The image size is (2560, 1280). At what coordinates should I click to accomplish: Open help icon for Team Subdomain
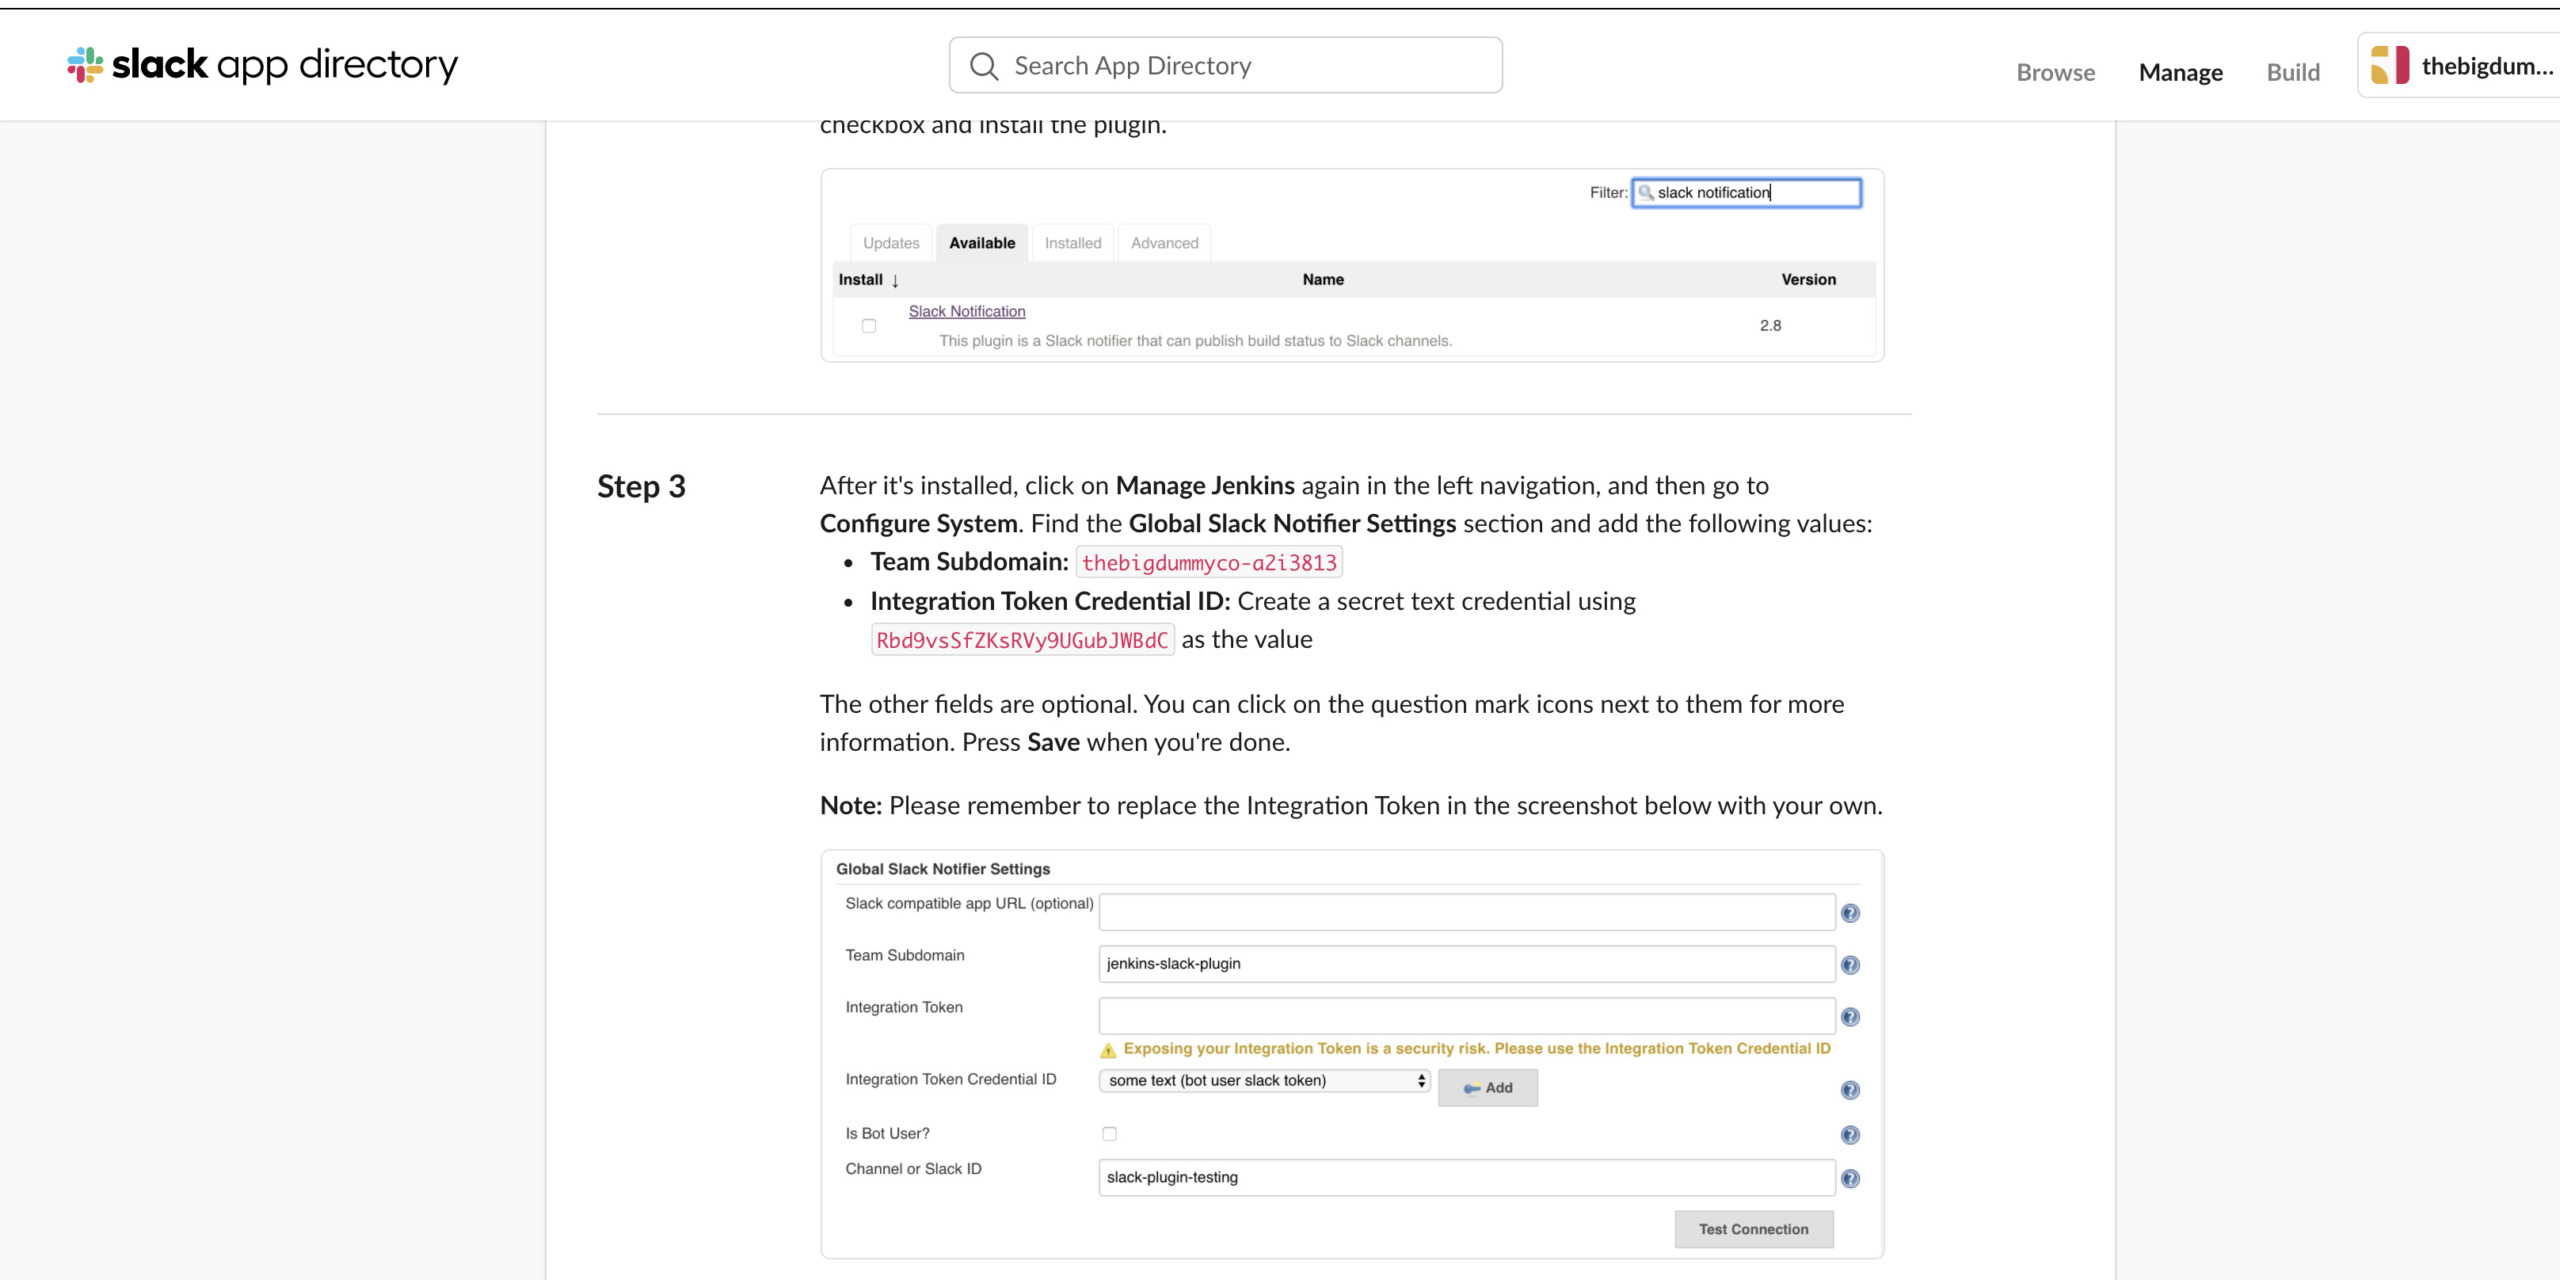tap(1850, 965)
